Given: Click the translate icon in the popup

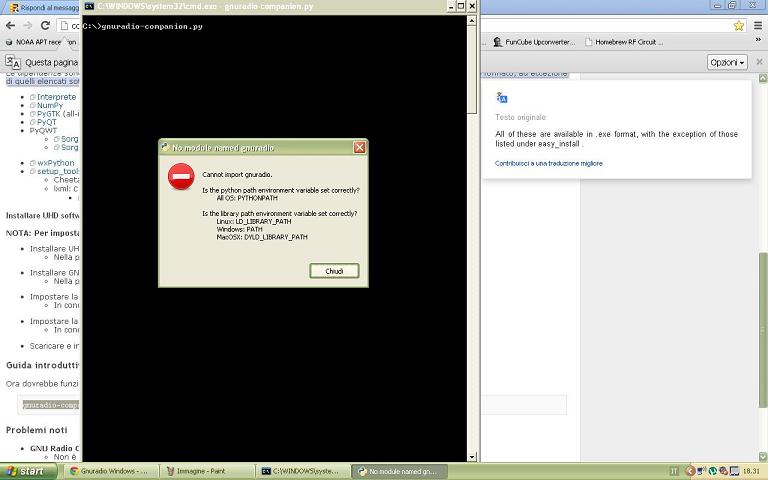Looking at the screenshot, I should click(502, 98).
